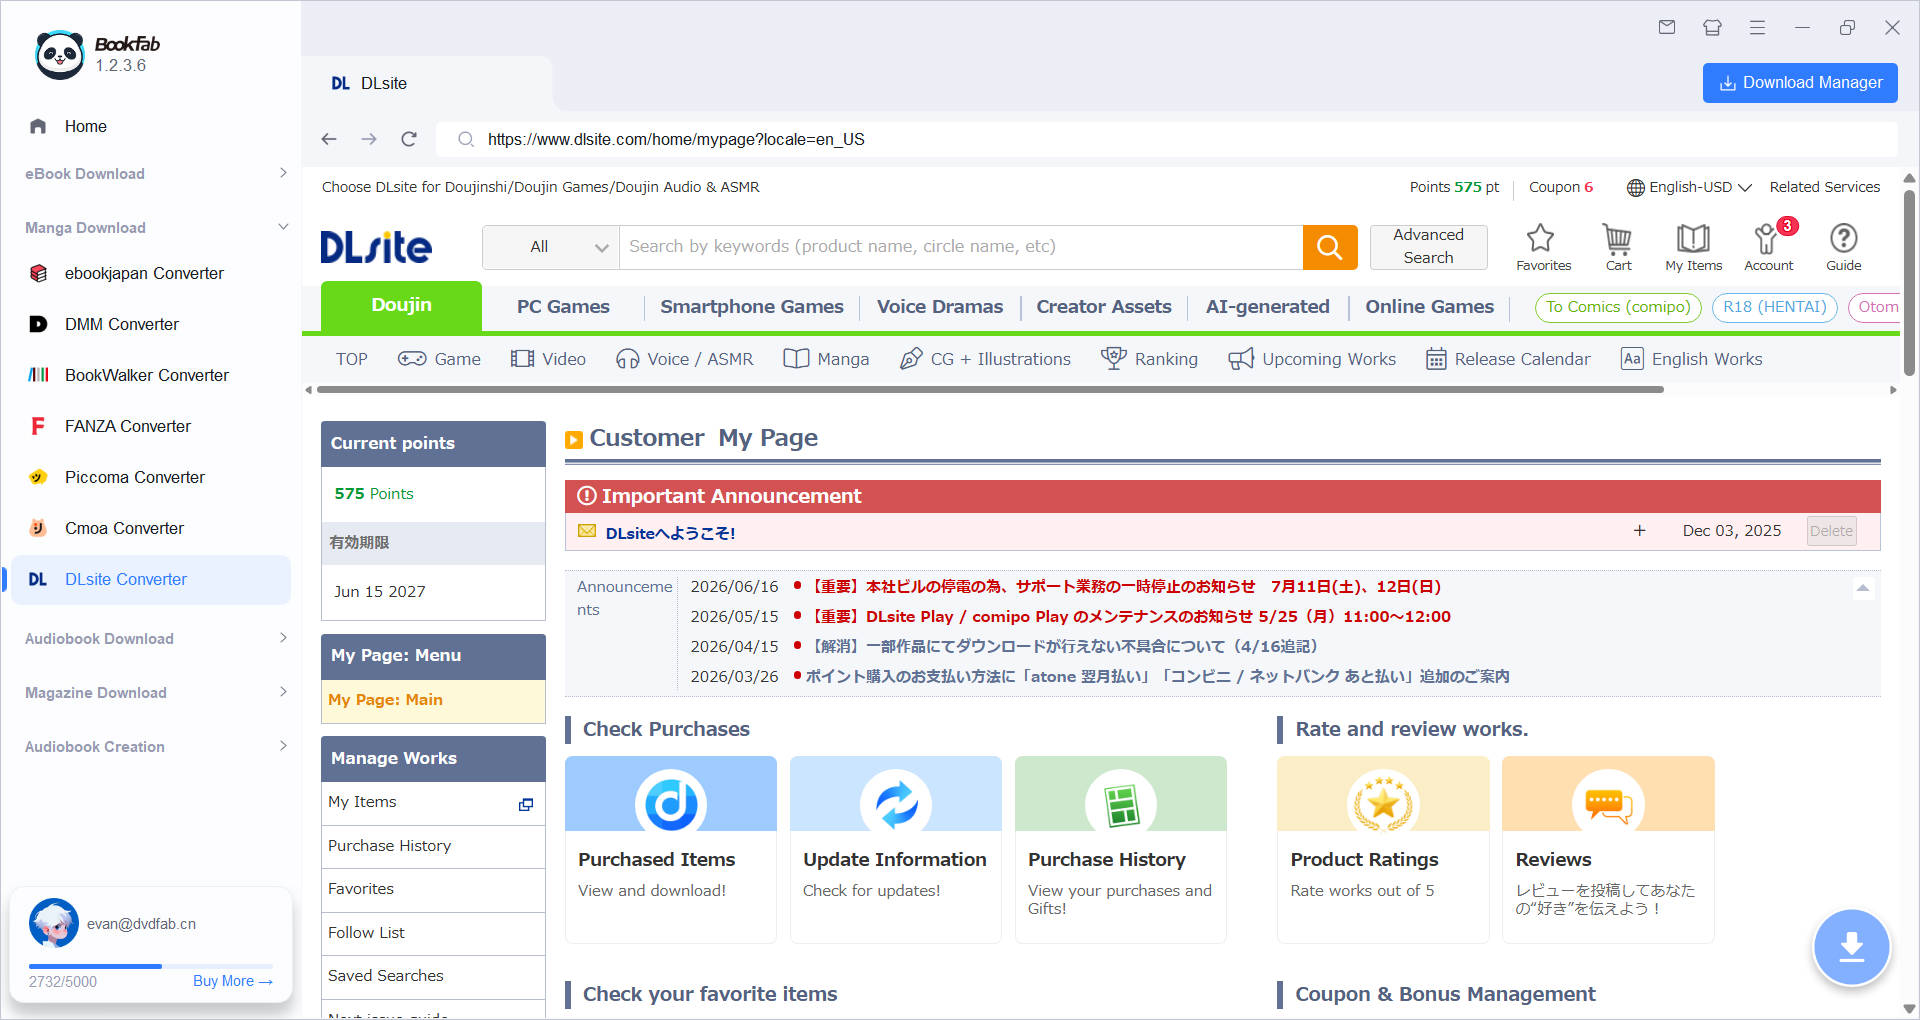Open Update Information refresh icon
The height and width of the screenshot is (1020, 1920).
tap(896, 802)
